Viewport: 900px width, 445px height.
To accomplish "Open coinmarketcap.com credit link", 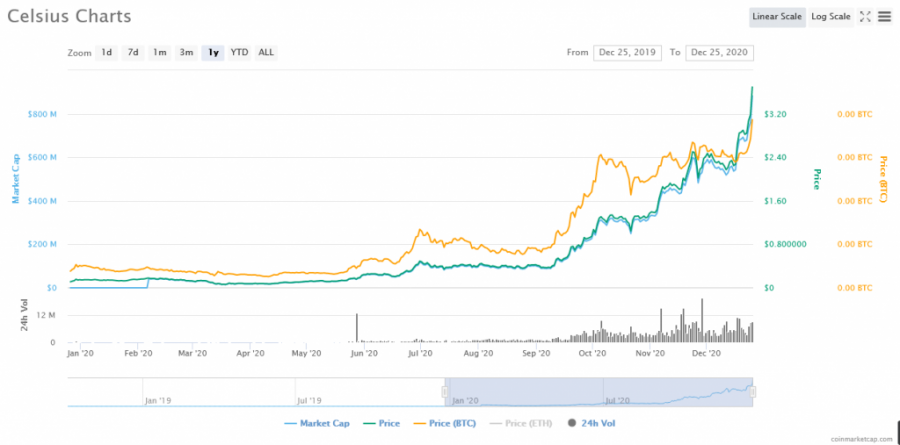I will (862, 439).
